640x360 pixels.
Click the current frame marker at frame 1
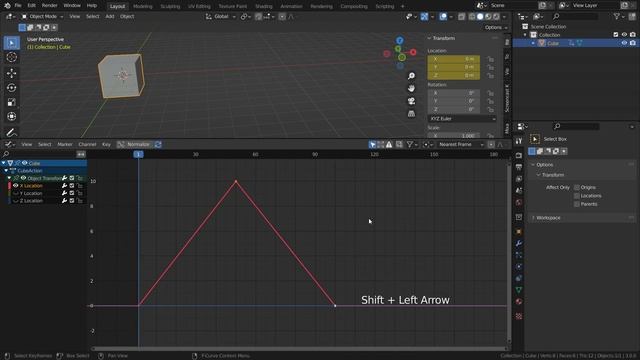click(x=138, y=154)
